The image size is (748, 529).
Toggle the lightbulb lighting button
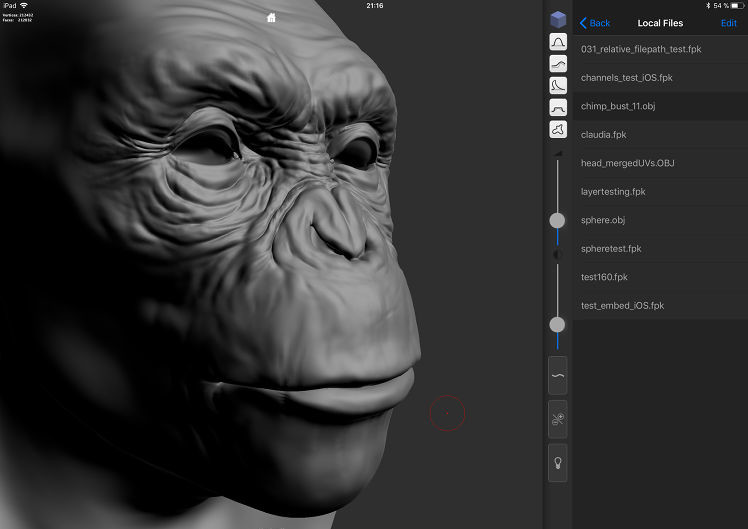pyautogui.click(x=558, y=463)
